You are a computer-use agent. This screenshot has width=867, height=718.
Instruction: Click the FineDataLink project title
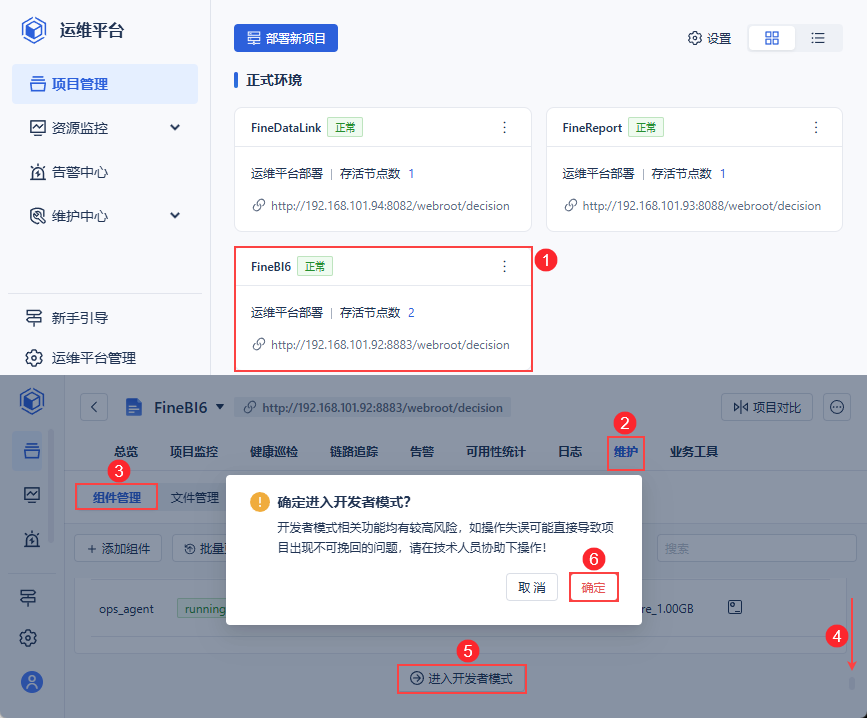[286, 128]
